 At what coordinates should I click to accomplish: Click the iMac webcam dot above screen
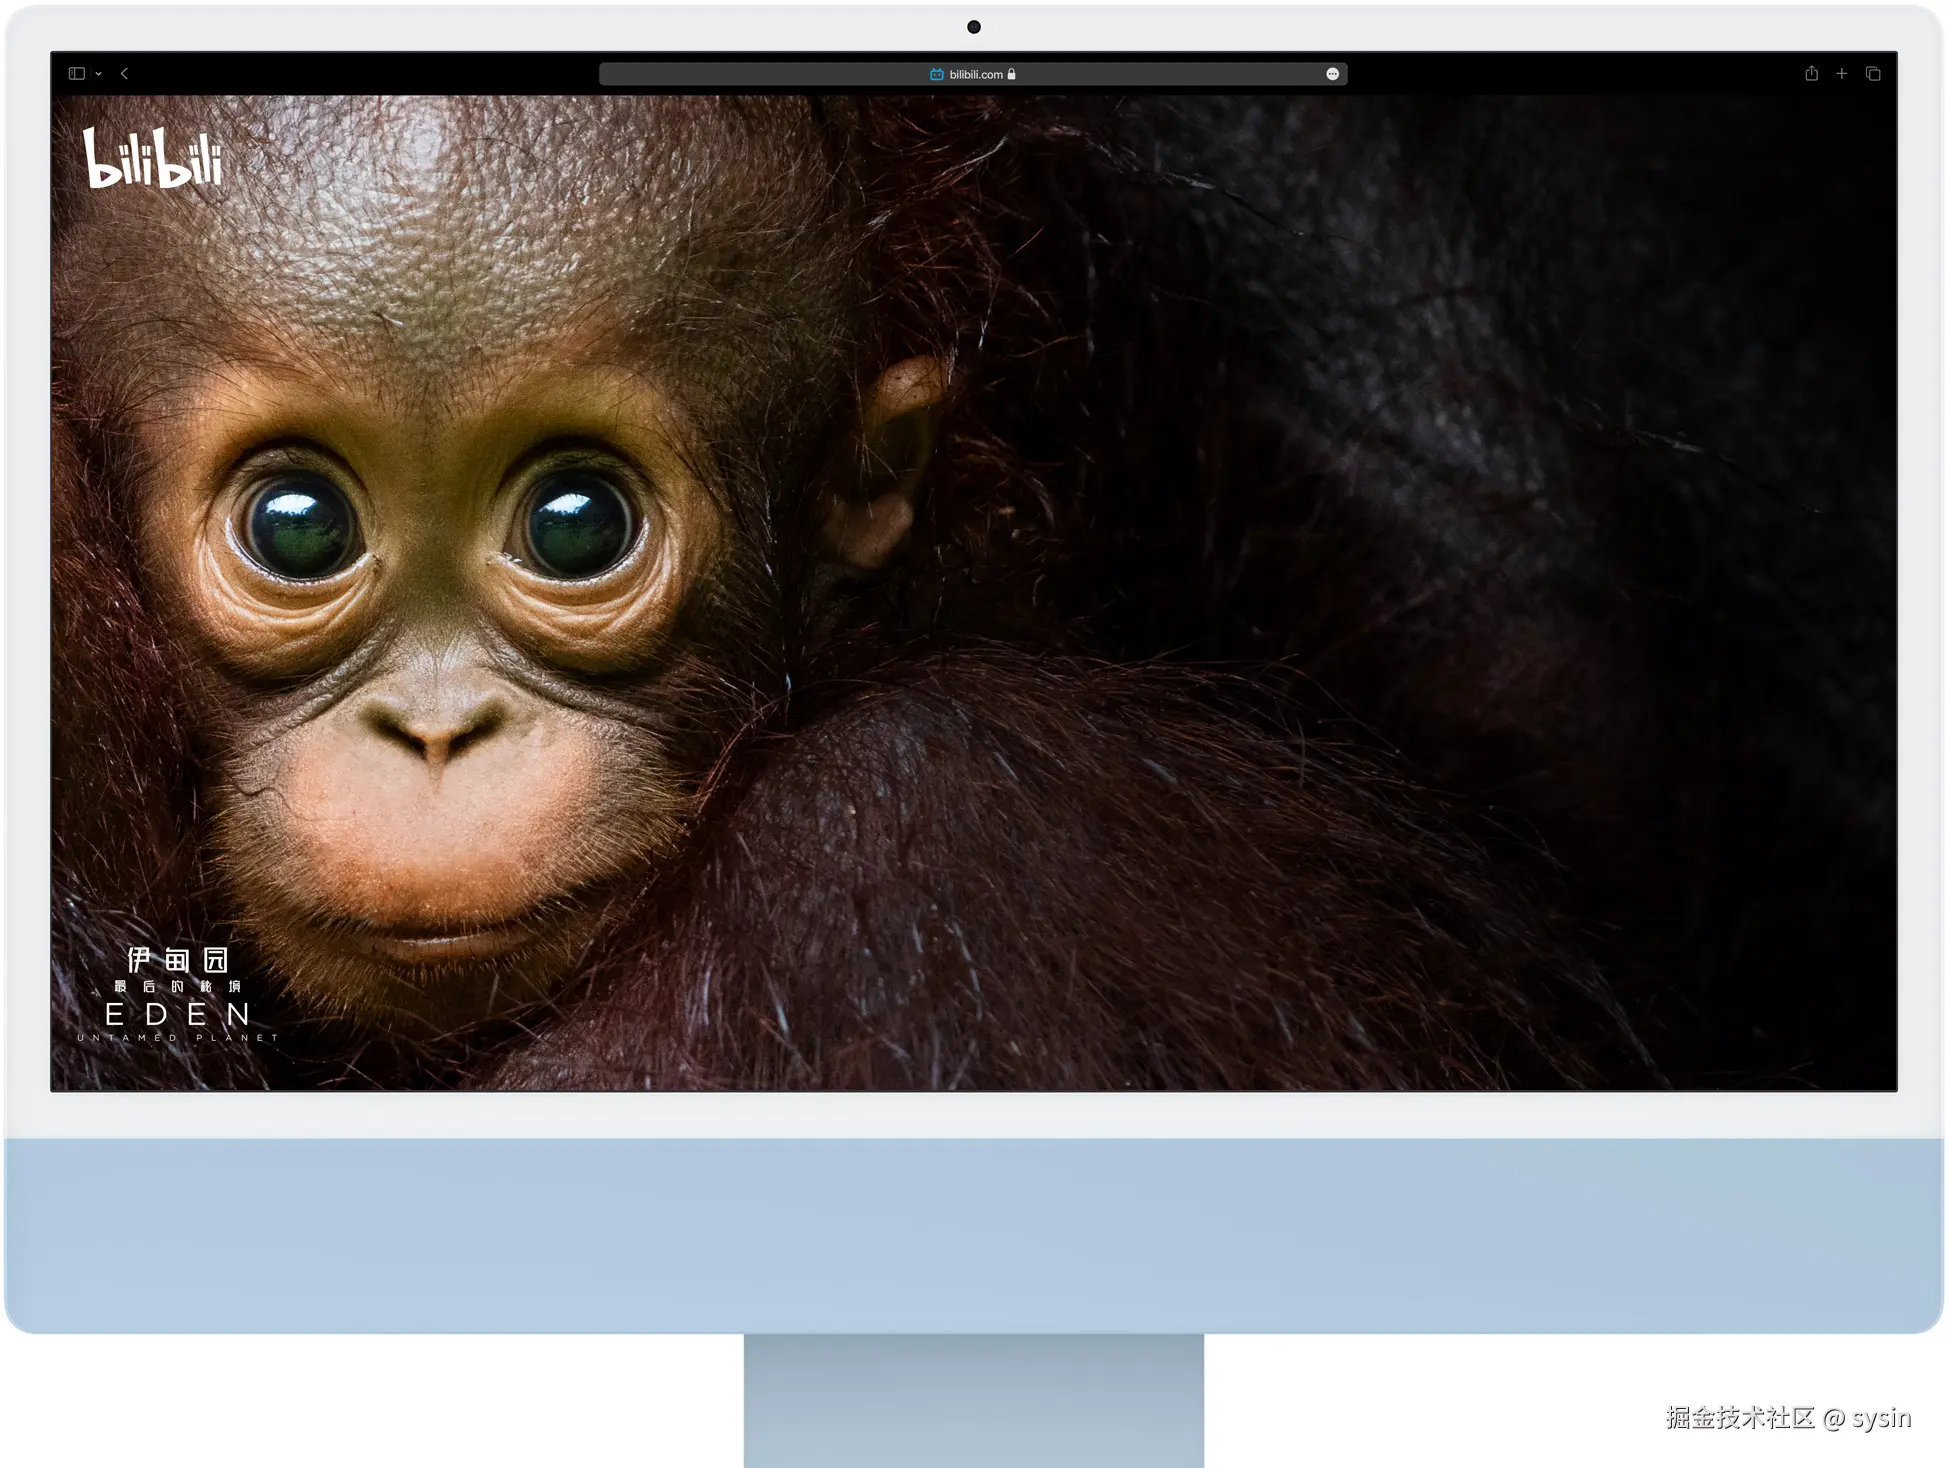pyautogui.click(x=974, y=27)
